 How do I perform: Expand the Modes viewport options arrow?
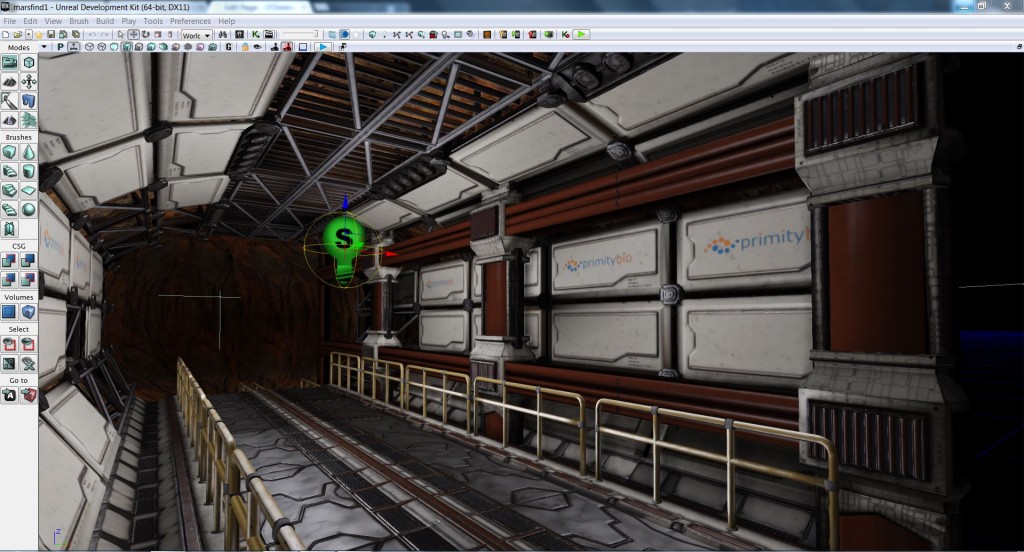(43, 47)
